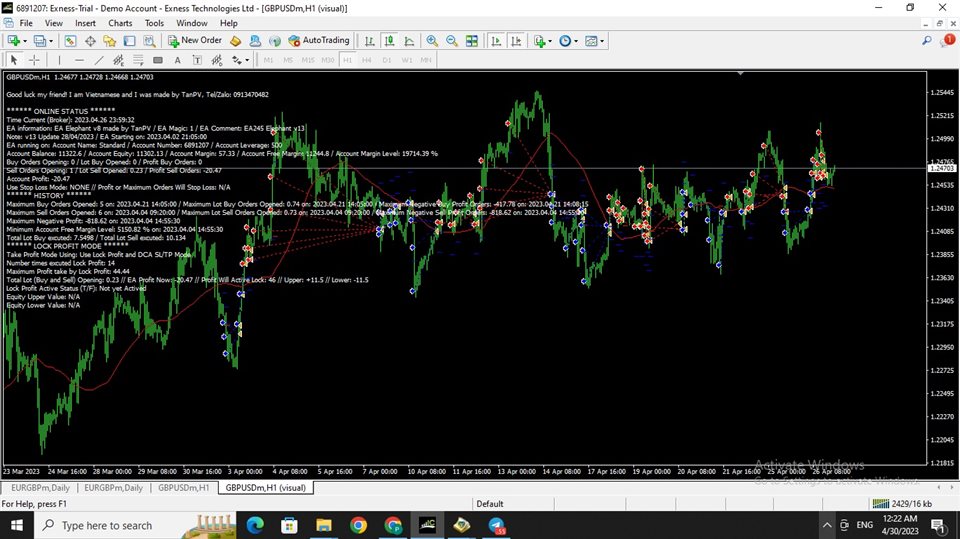Click the Default profile status bar entry
The width and height of the screenshot is (960, 539).
tap(490, 503)
